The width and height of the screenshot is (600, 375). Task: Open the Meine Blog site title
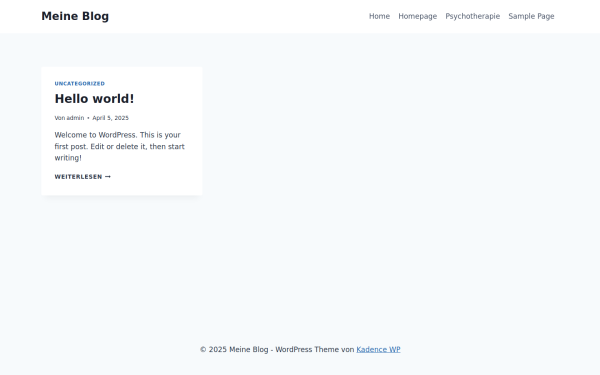click(x=75, y=16)
